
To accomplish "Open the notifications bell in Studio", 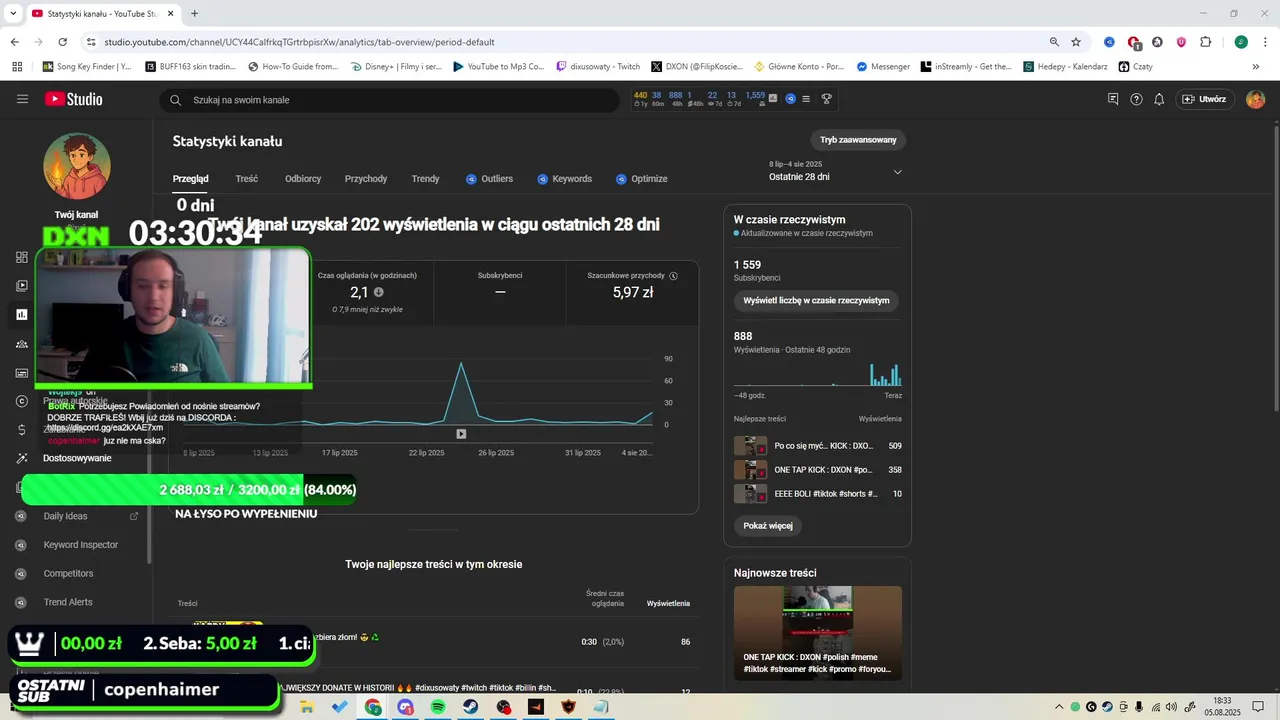I will tap(1159, 99).
